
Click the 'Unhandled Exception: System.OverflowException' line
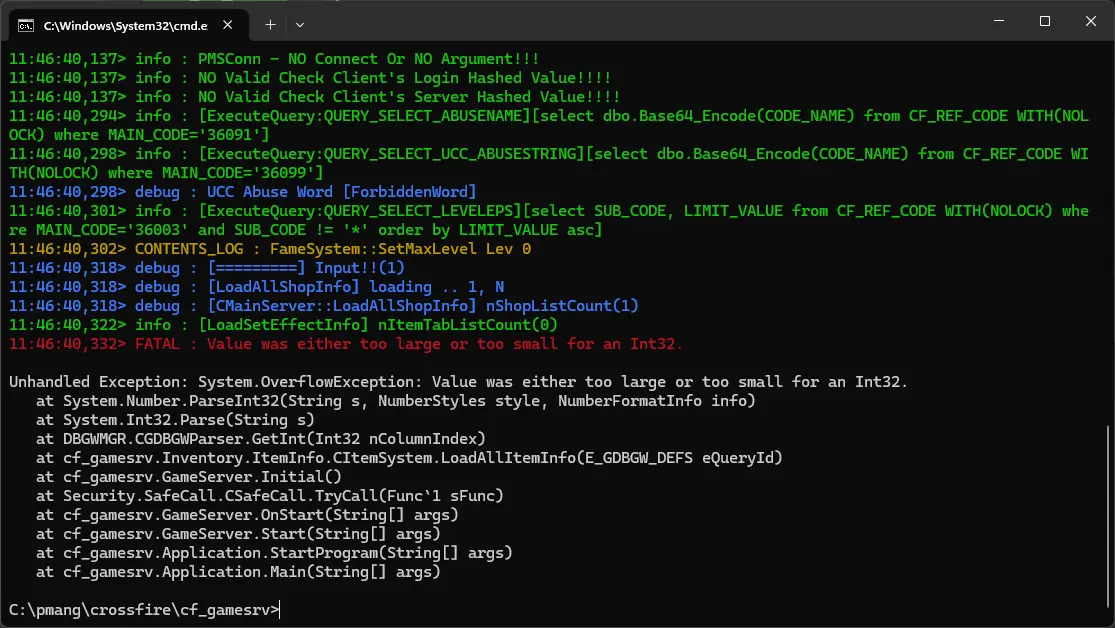click(459, 382)
